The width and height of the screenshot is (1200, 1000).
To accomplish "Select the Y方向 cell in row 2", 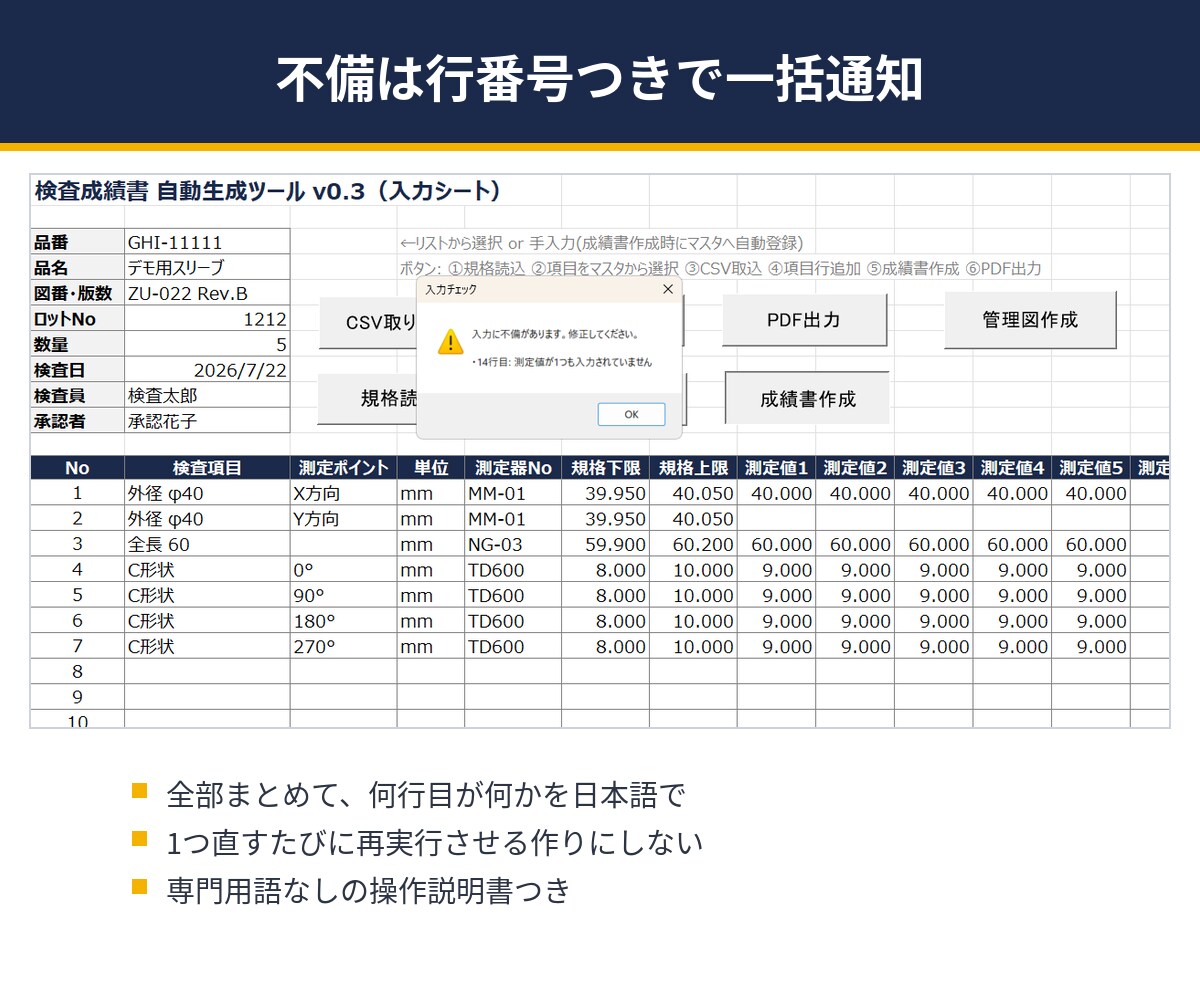I will 343,519.
